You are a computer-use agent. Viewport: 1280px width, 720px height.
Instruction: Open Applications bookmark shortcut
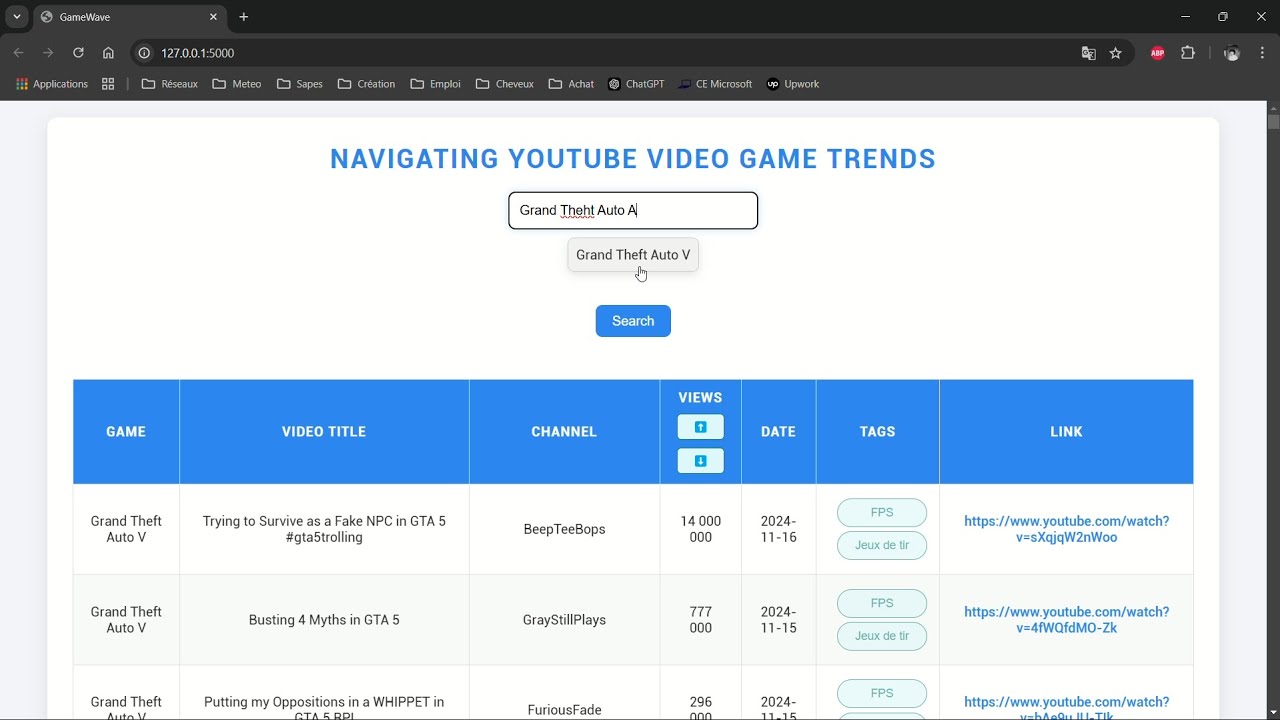(52, 84)
